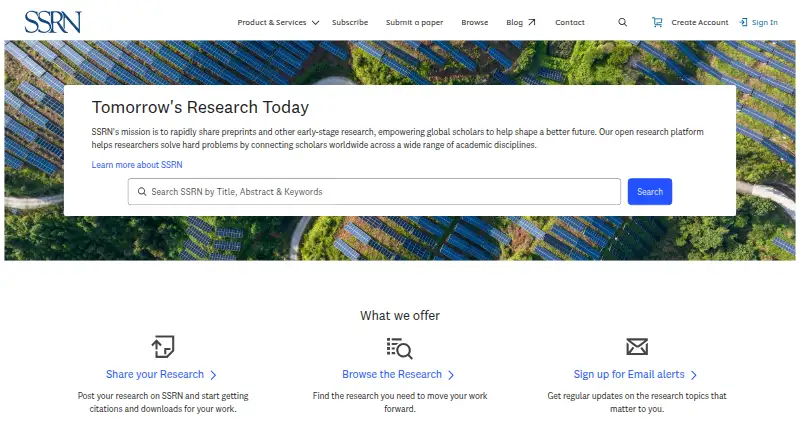Follow the Learn more about SSRN link
800x440 pixels.
point(137,165)
